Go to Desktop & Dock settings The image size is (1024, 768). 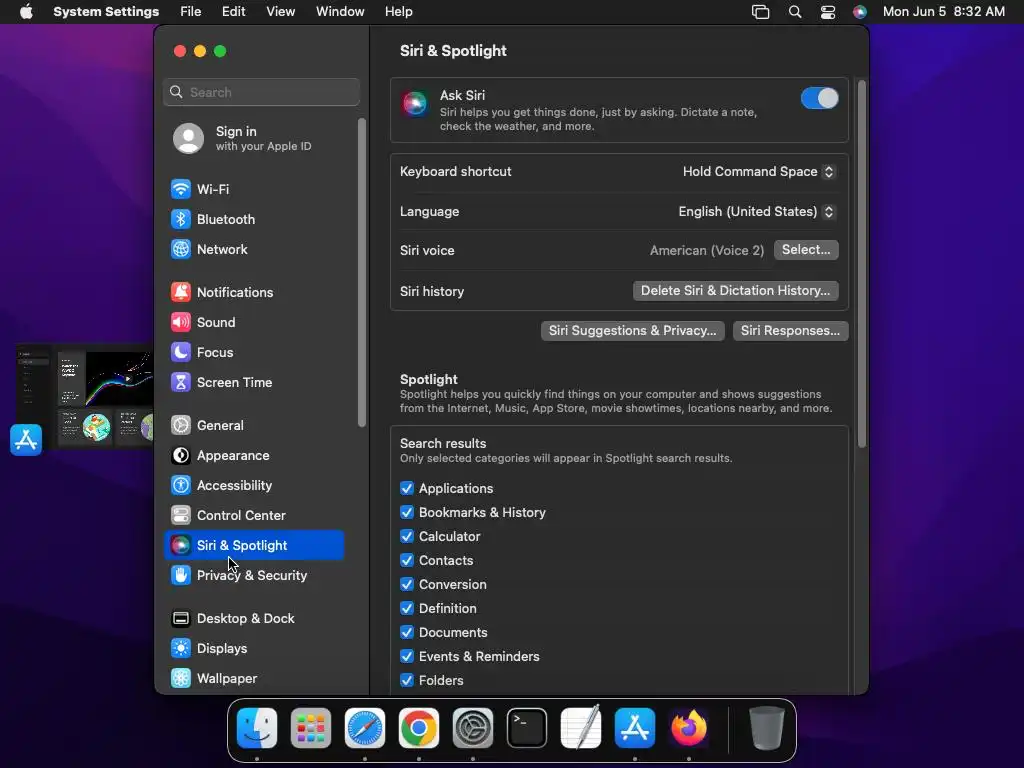(254, 619)
